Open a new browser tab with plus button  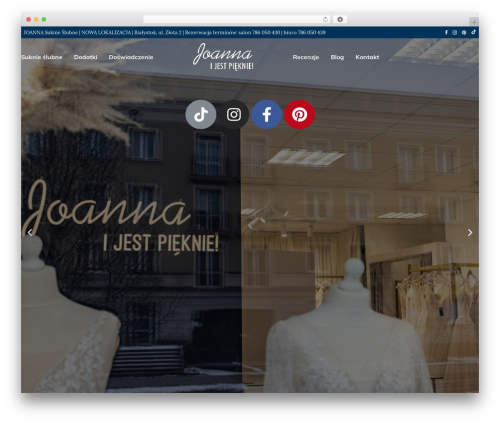[474, 22]
